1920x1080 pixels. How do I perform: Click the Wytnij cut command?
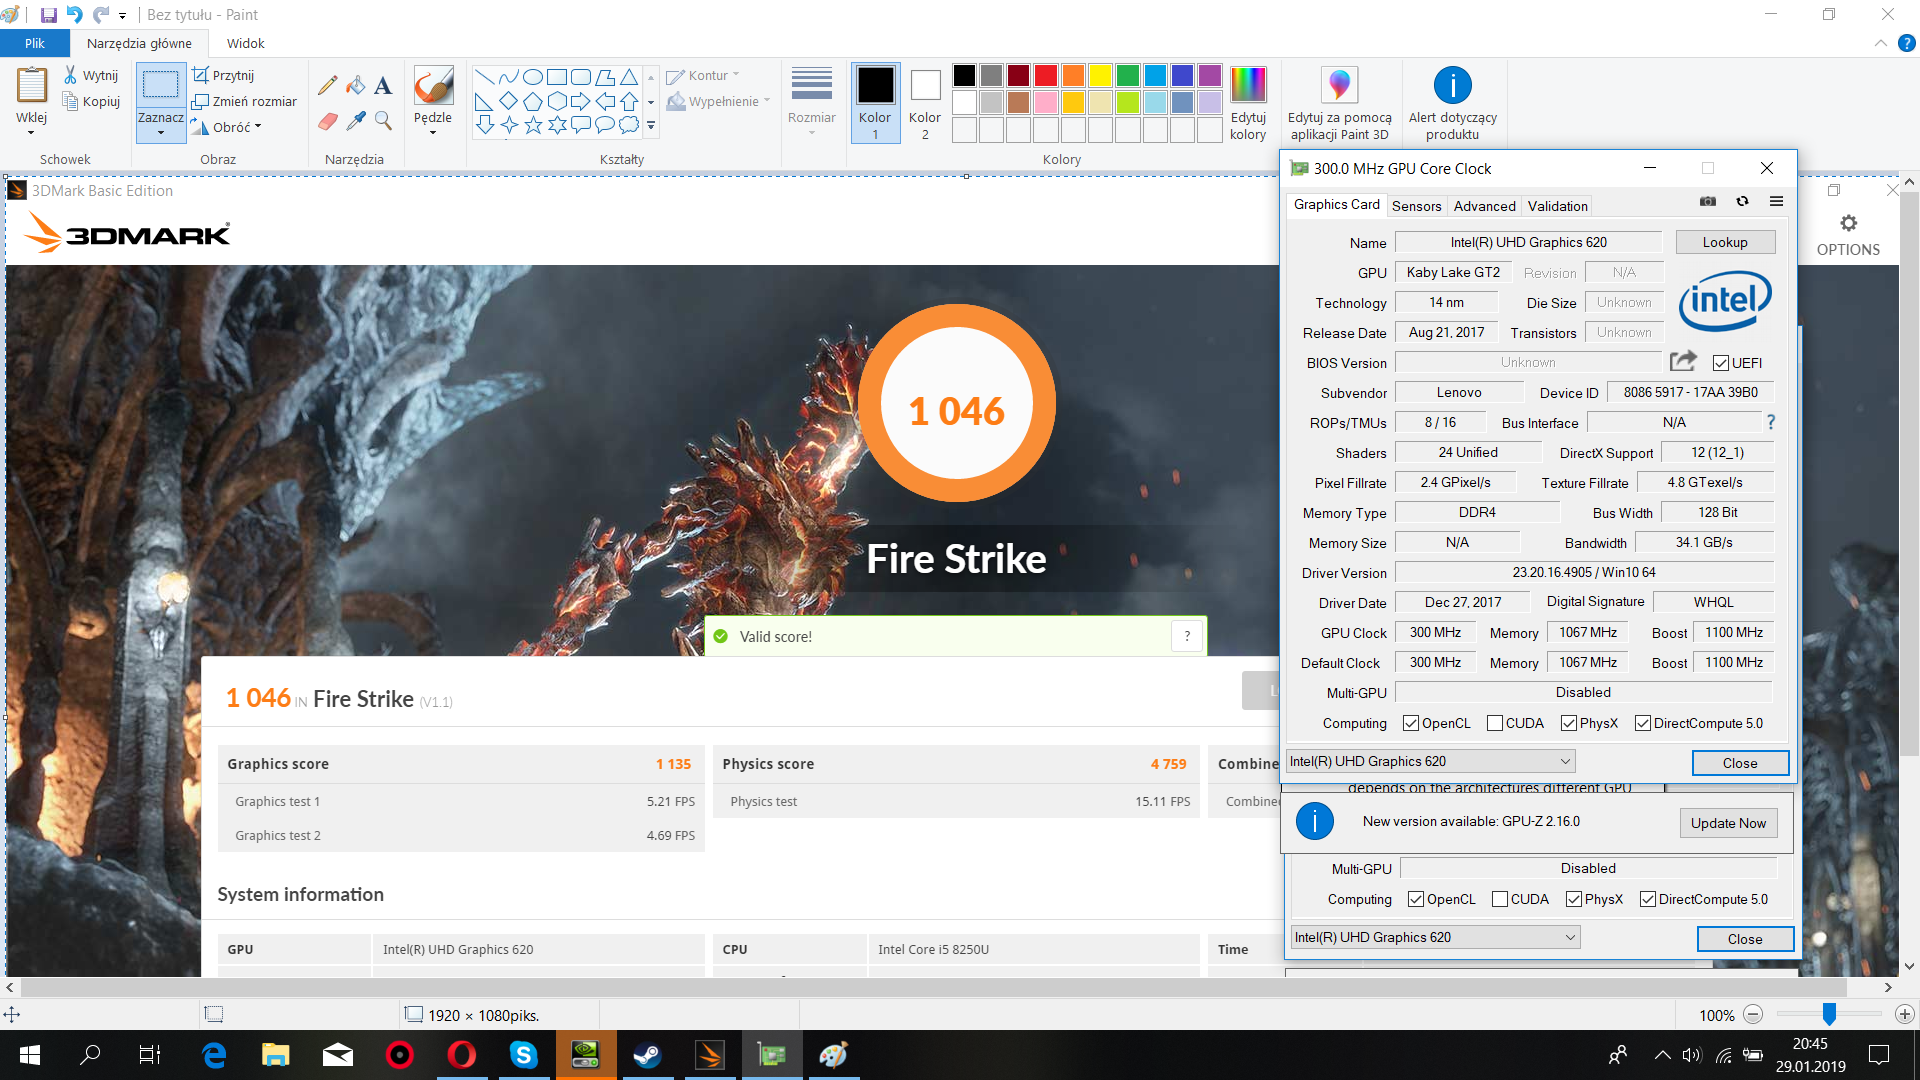91,75
